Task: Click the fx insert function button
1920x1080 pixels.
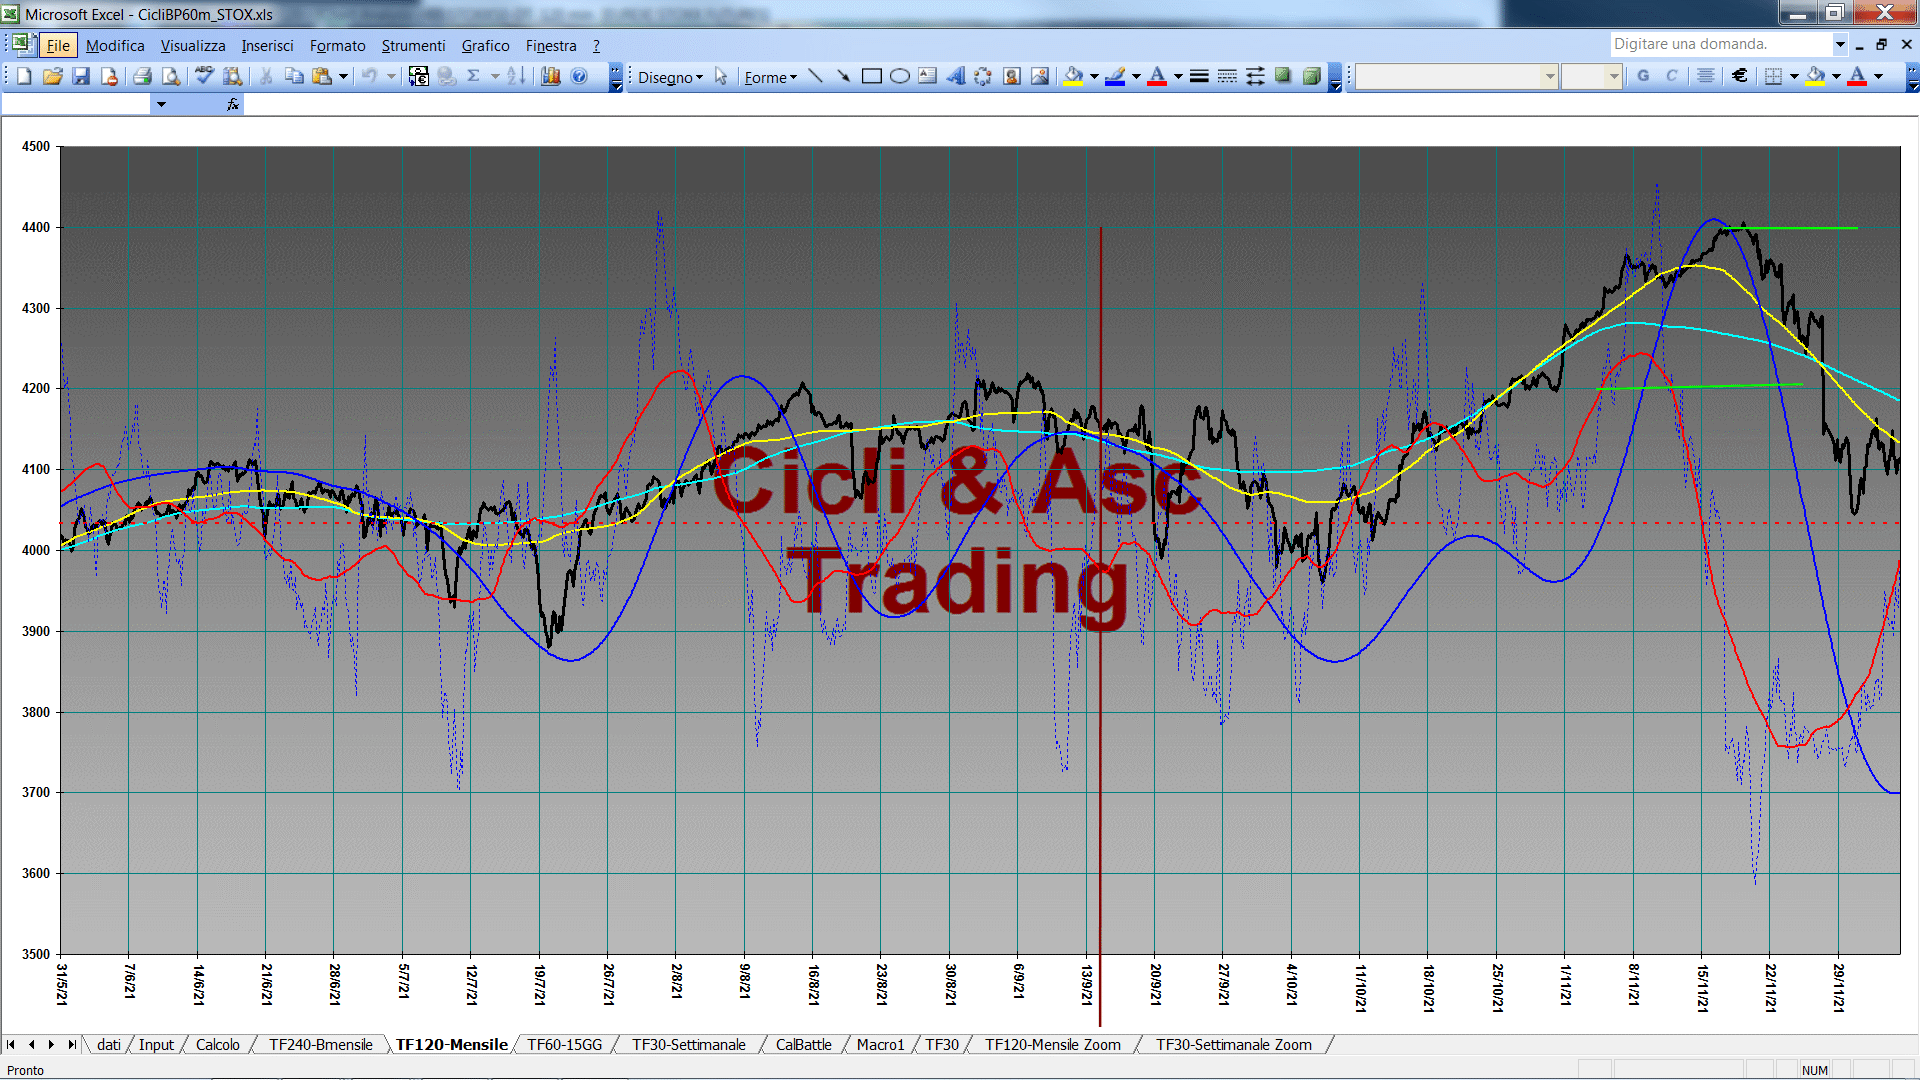Action: click(233, 104)
